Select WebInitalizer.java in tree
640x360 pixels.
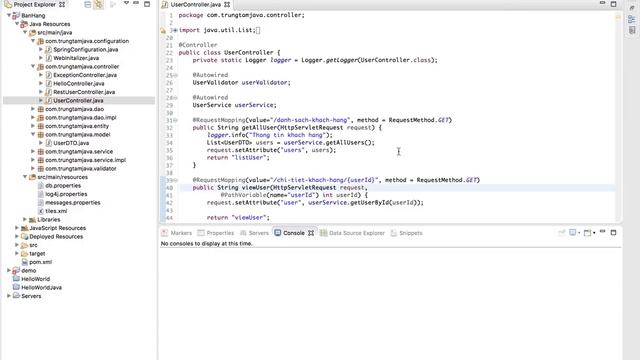coord(76,58)
